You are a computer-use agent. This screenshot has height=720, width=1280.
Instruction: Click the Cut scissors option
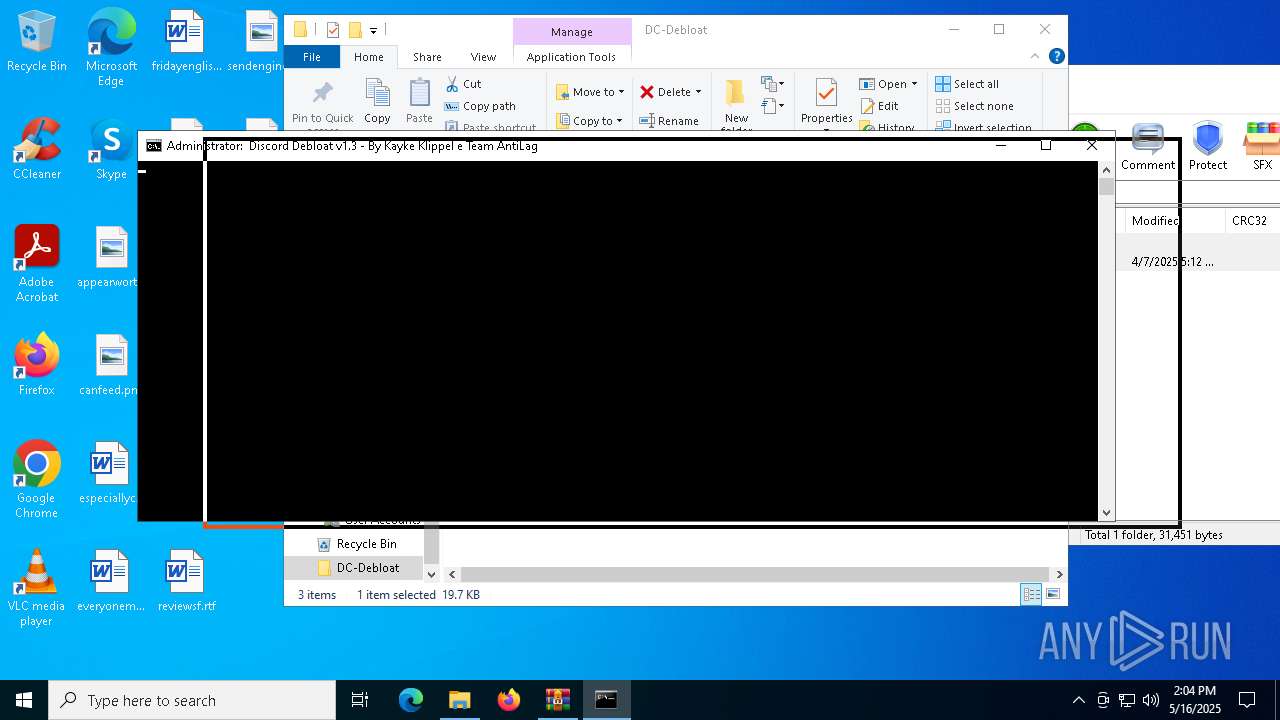[463, 84]
